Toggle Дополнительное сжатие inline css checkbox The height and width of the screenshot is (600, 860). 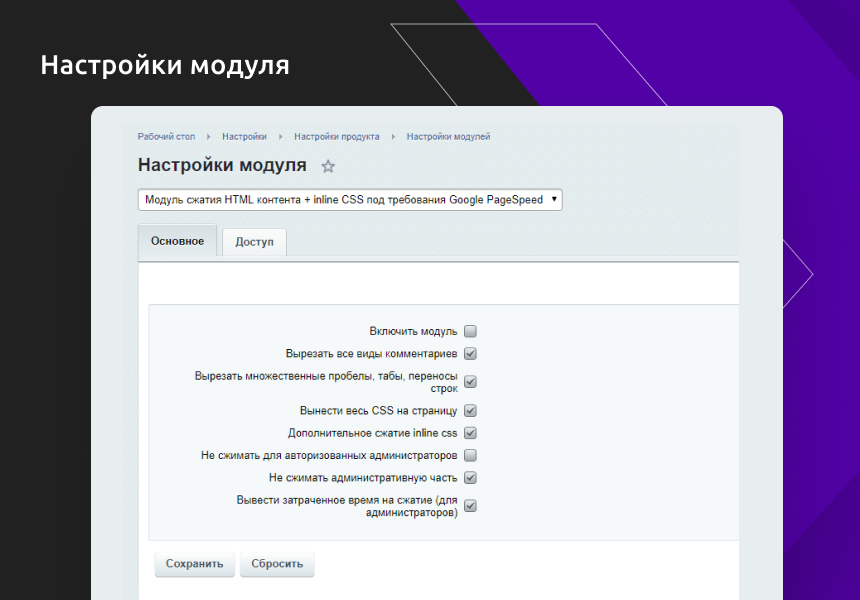click(470, 433)
